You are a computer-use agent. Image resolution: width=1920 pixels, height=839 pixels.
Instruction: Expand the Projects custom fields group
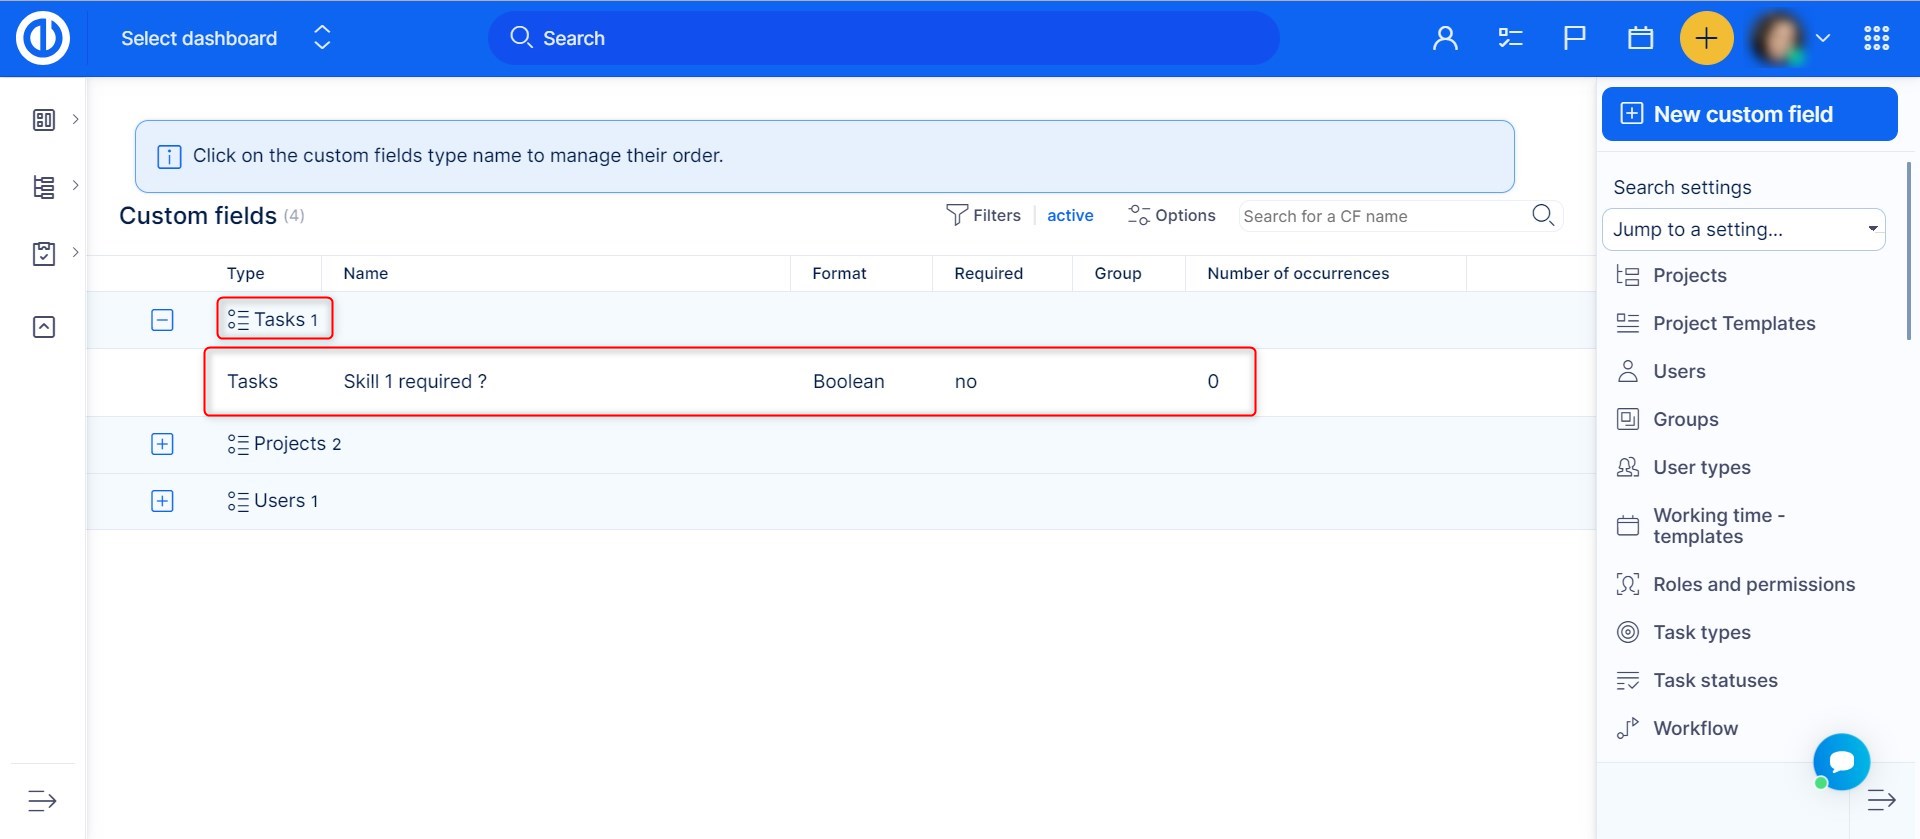pos(162,444)
